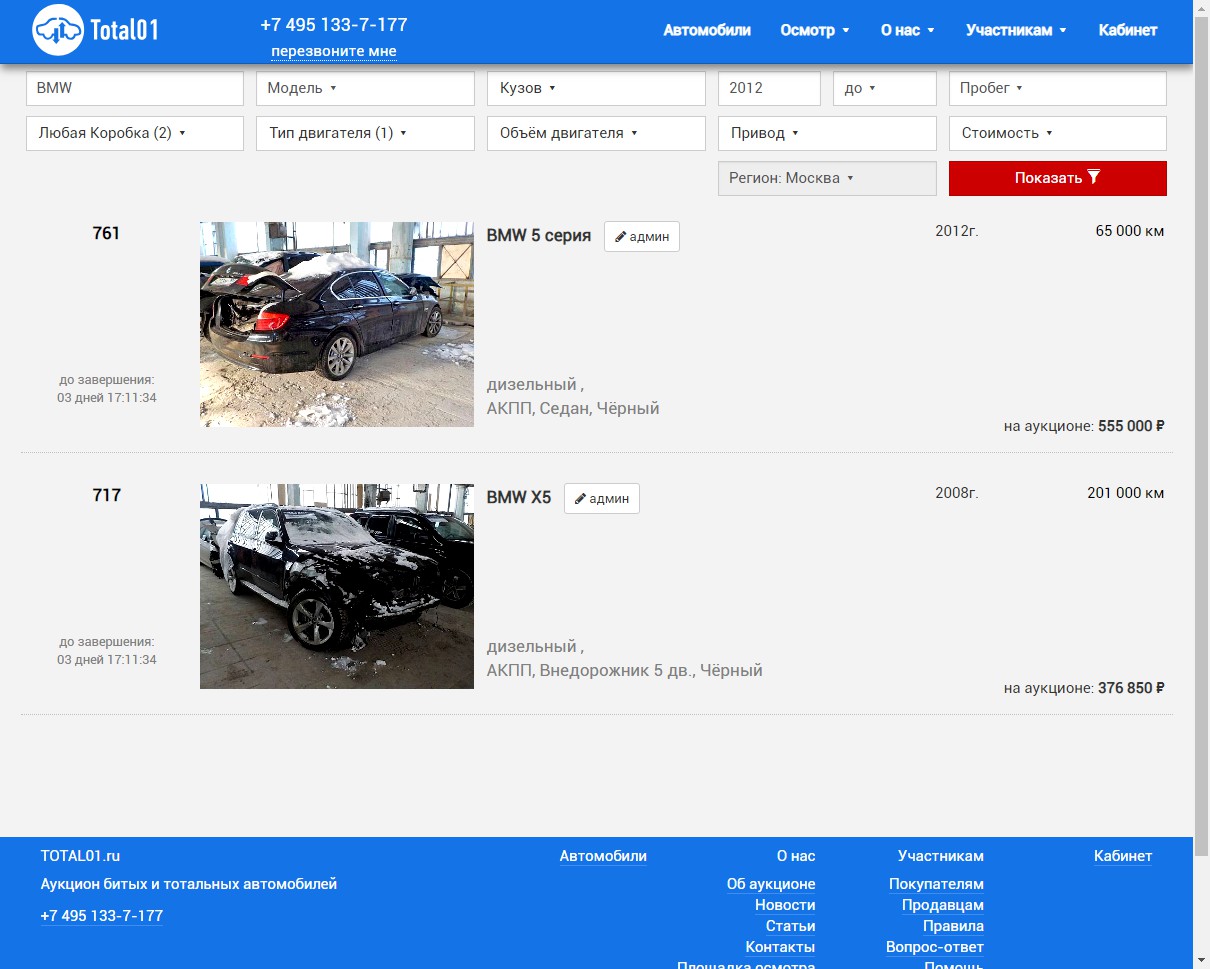Click mileage text 201 000 км
The image size is (1210, 969).
[x=1126, y=493]
